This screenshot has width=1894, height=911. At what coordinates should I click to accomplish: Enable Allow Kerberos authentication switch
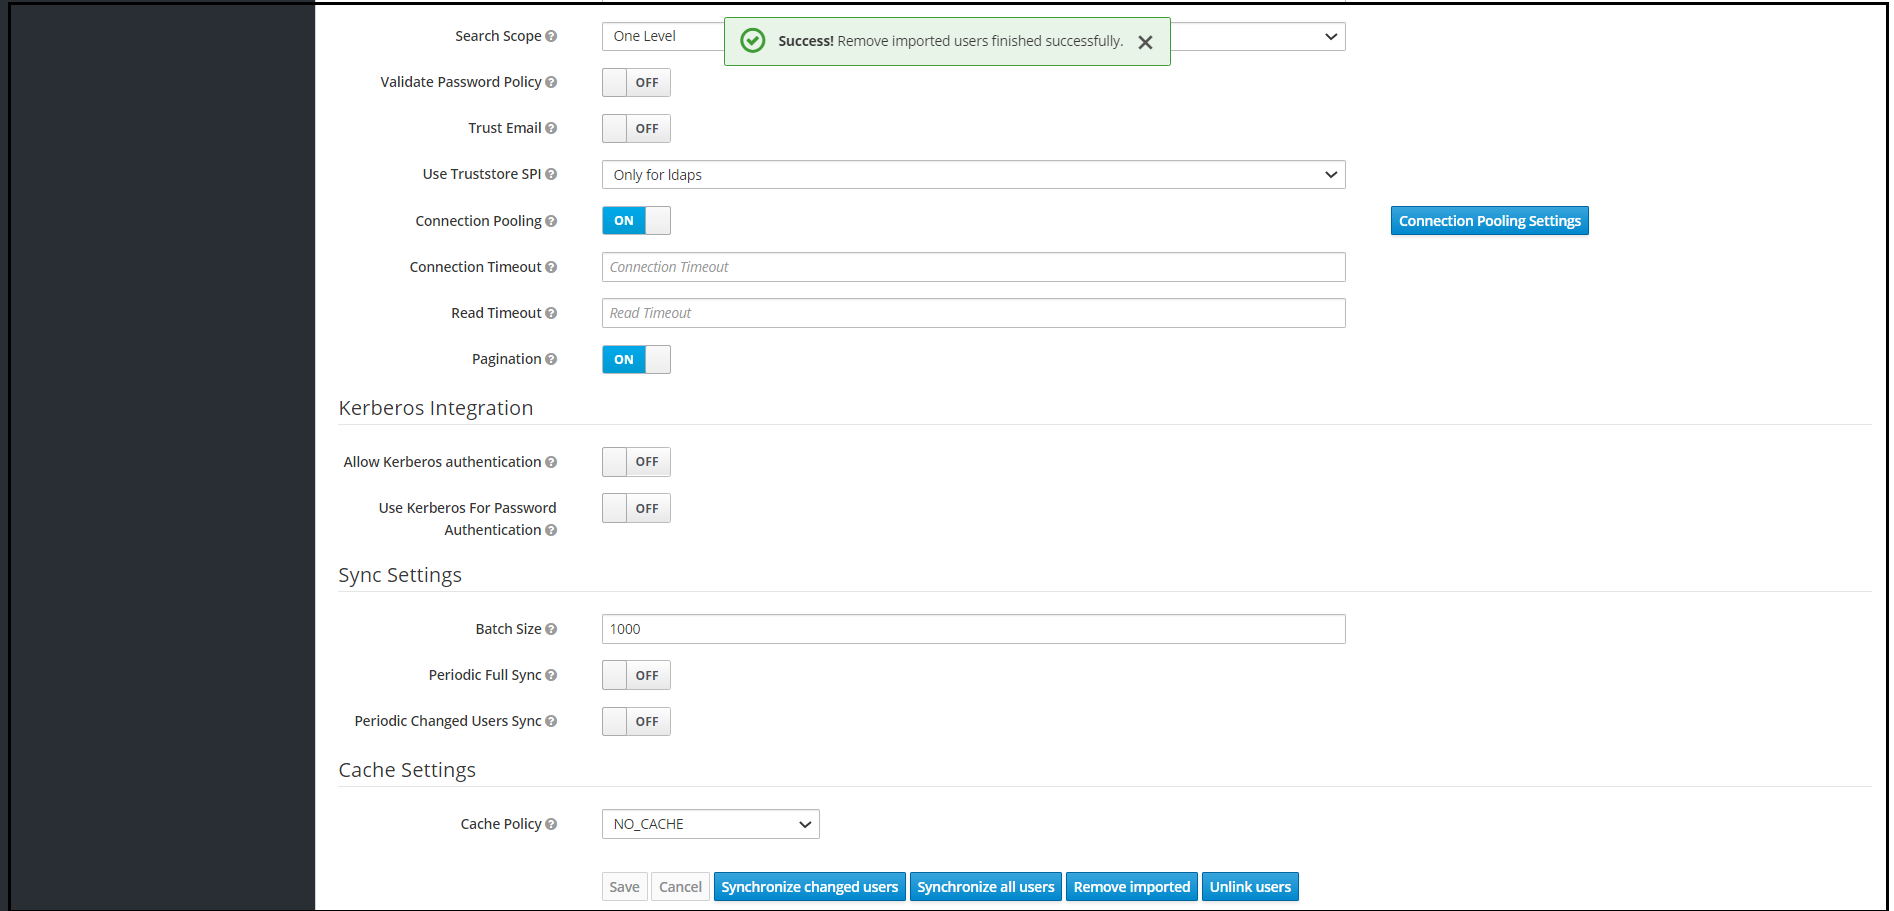tap(636, 462)
